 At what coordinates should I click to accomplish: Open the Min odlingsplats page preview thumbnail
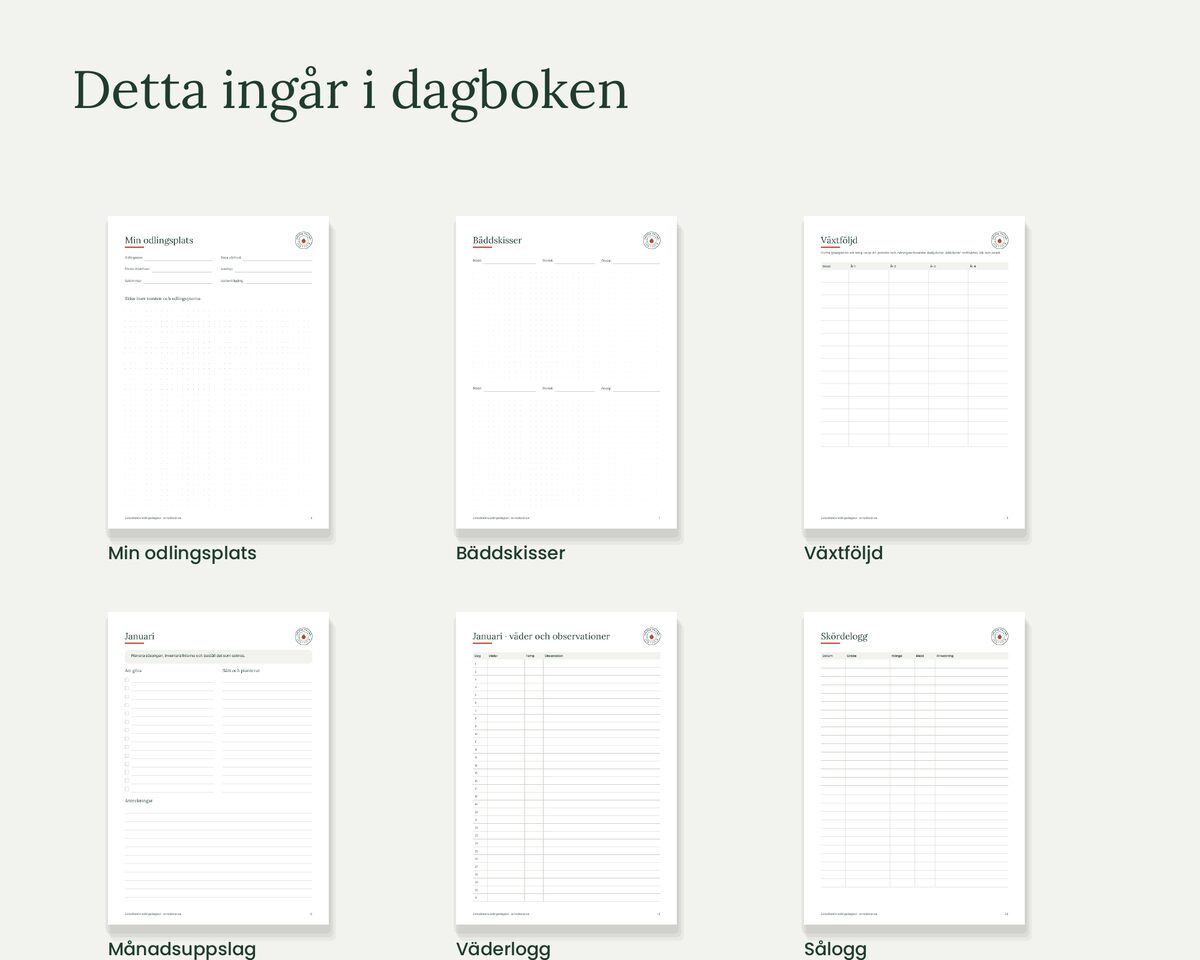[x=218, y=372]
